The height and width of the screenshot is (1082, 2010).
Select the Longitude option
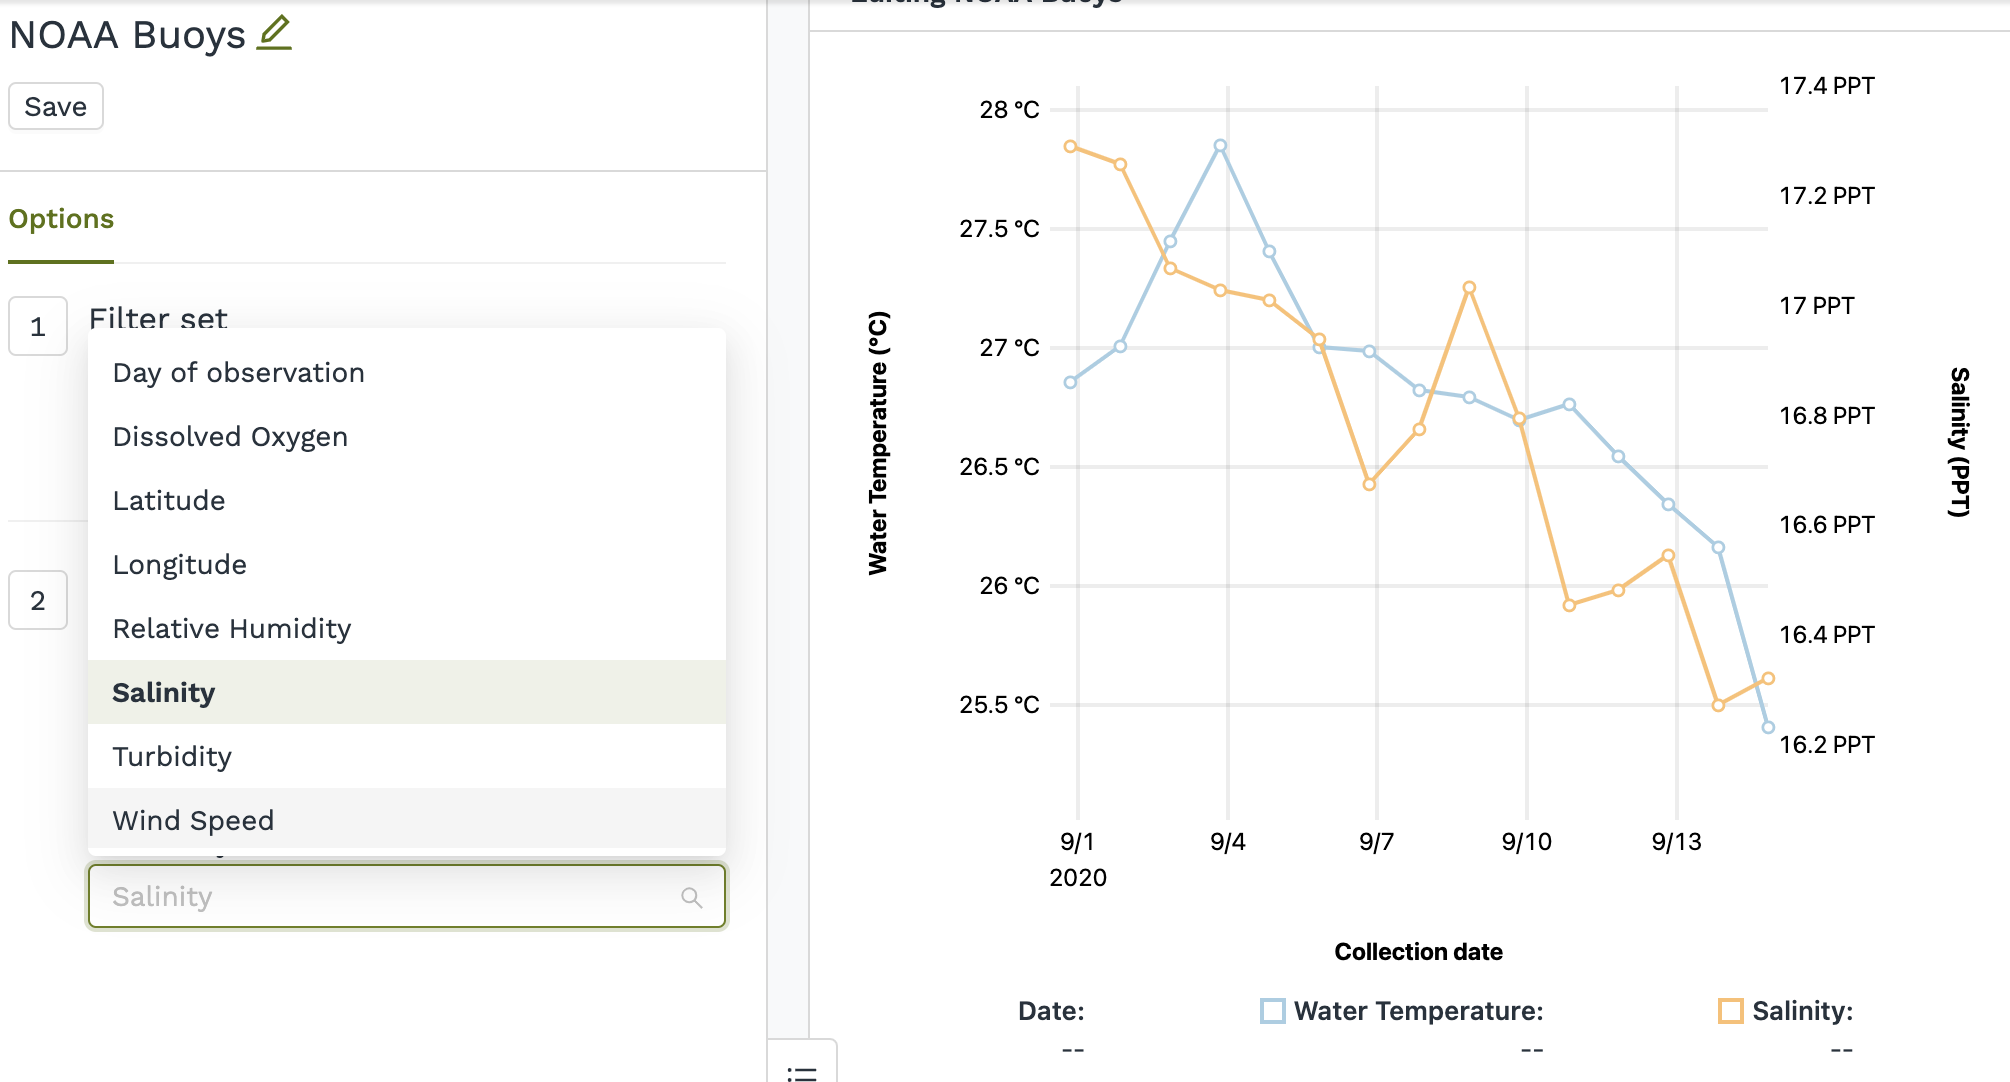180,565
